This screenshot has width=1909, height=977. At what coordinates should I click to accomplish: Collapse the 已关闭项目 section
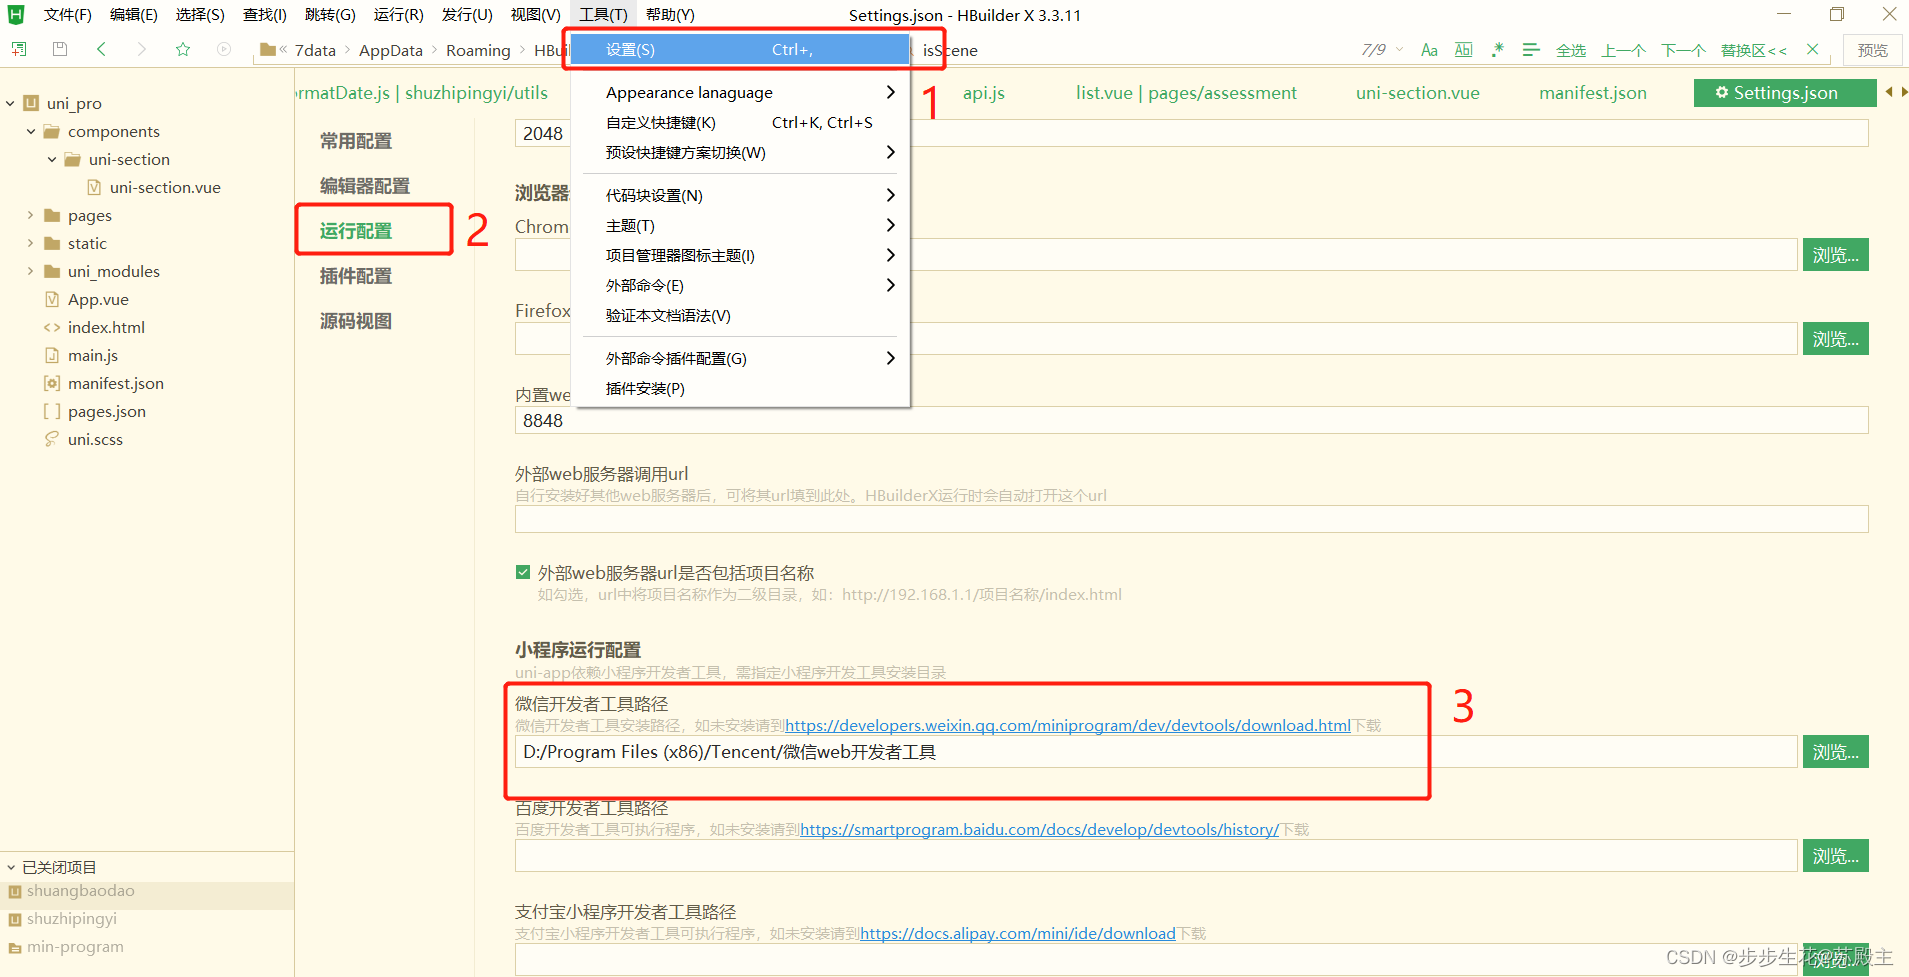(11, 867)
